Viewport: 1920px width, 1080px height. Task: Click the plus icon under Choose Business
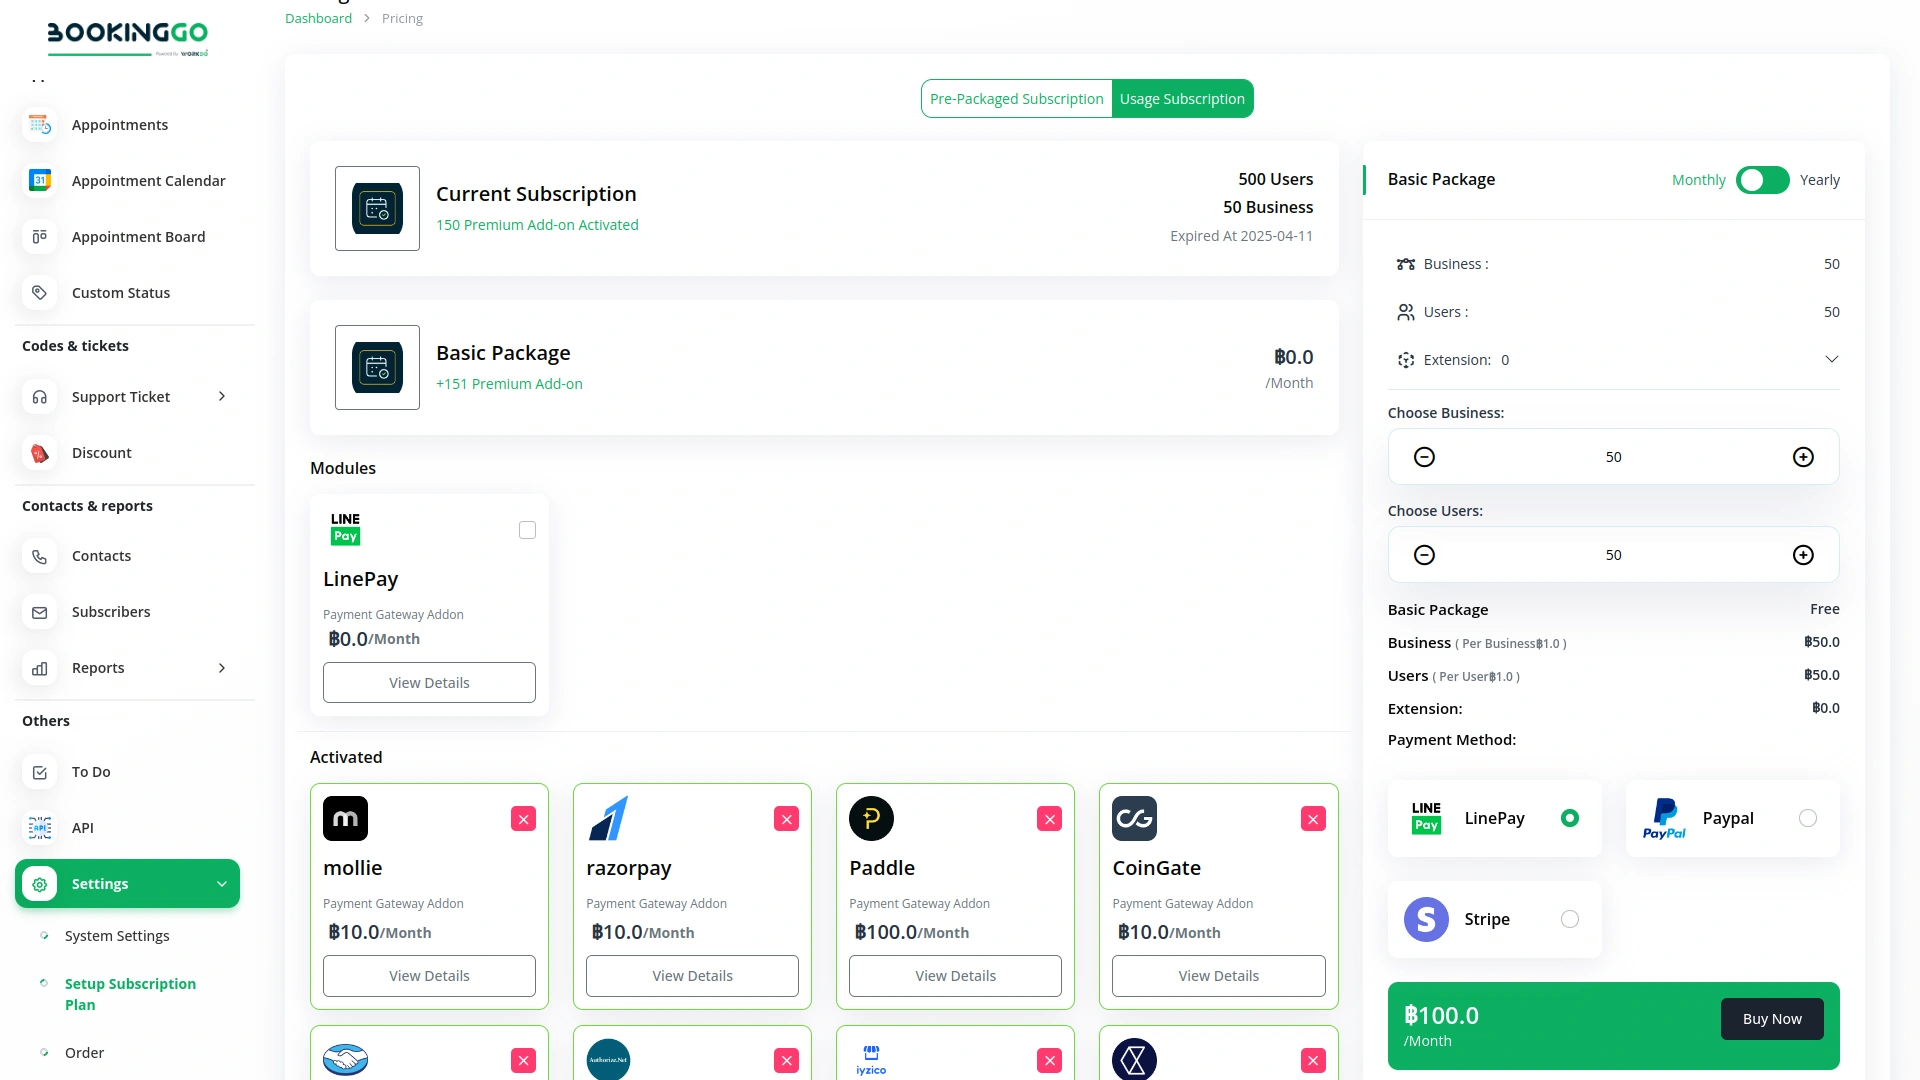[1803, 457]
